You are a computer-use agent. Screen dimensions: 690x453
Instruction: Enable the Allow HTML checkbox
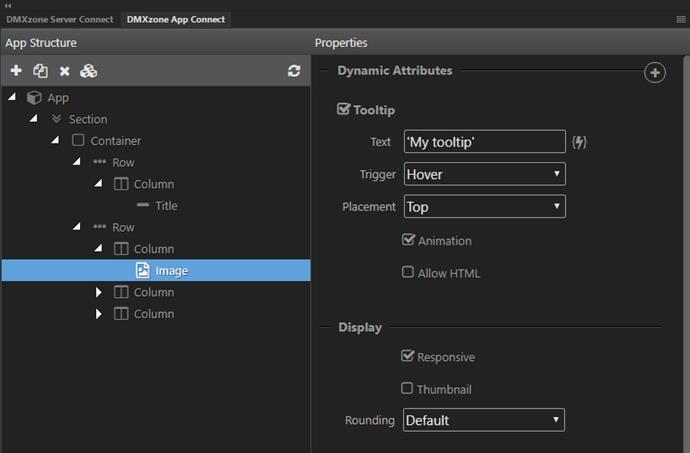pyautogui.click(x=408, y=272)
